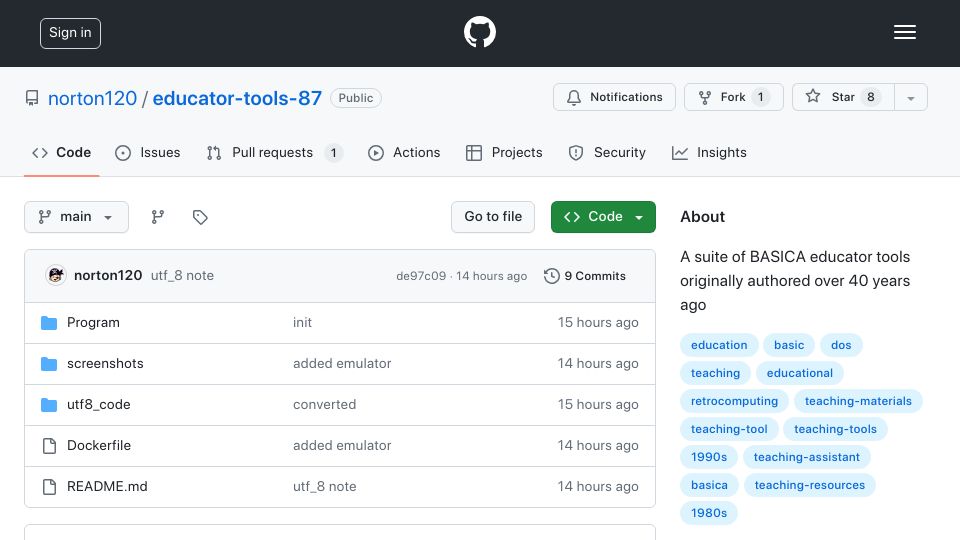View tags via the tag icon
This screenshot has width=960, height=540.
tap(200, 217)
